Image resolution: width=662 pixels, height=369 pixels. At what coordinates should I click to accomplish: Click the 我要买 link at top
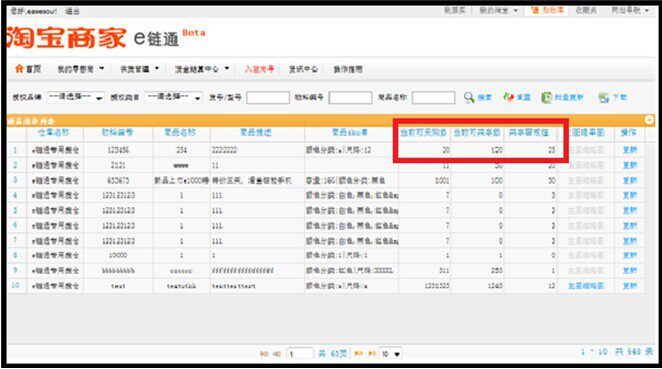[454, 10]
